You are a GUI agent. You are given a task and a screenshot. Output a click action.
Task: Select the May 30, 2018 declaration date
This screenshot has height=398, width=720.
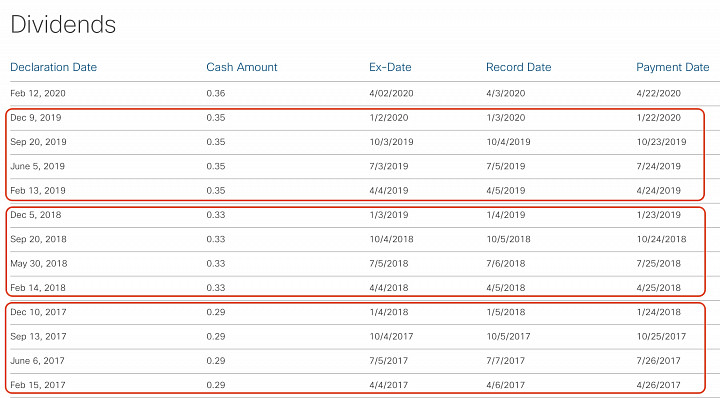click(x=39, y=263)
